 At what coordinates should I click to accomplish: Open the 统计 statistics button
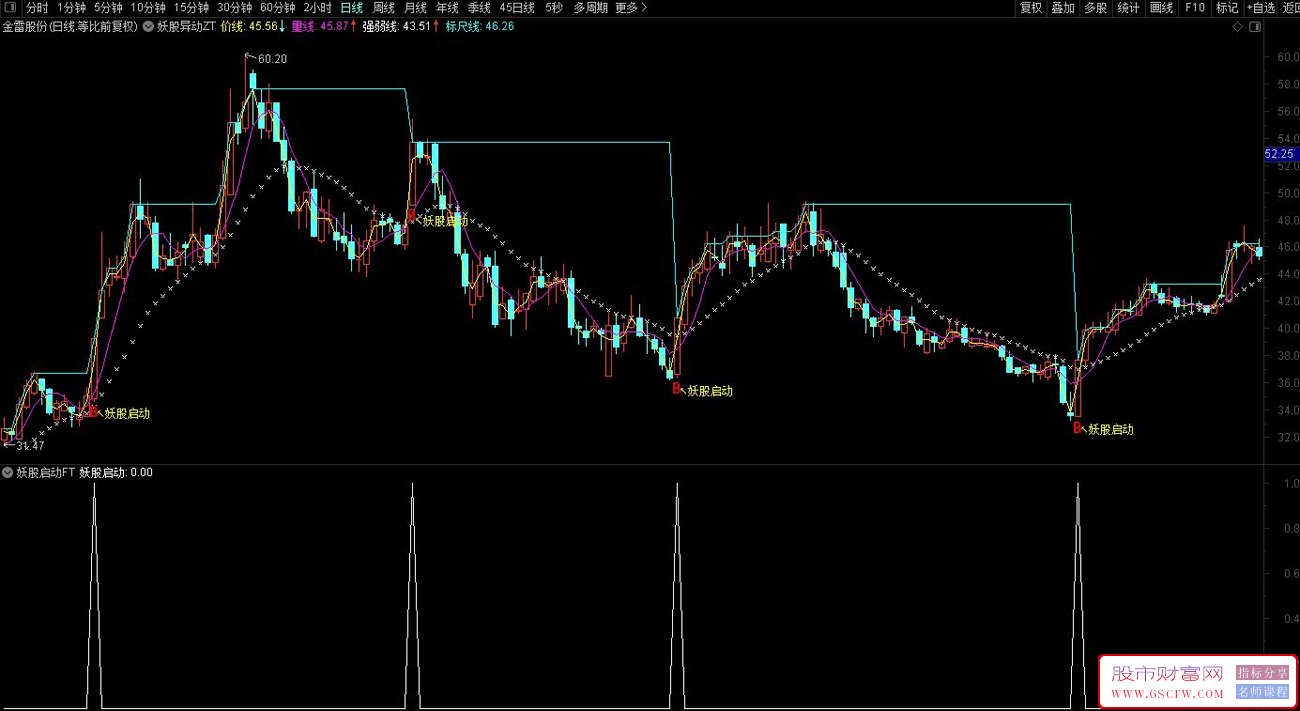click(x=1128, y=7)
